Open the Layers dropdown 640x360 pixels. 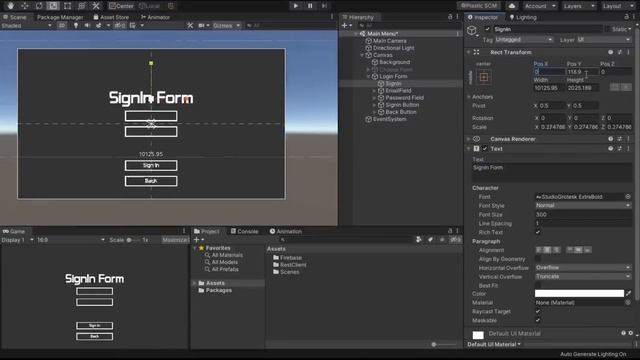click(578, 6)
